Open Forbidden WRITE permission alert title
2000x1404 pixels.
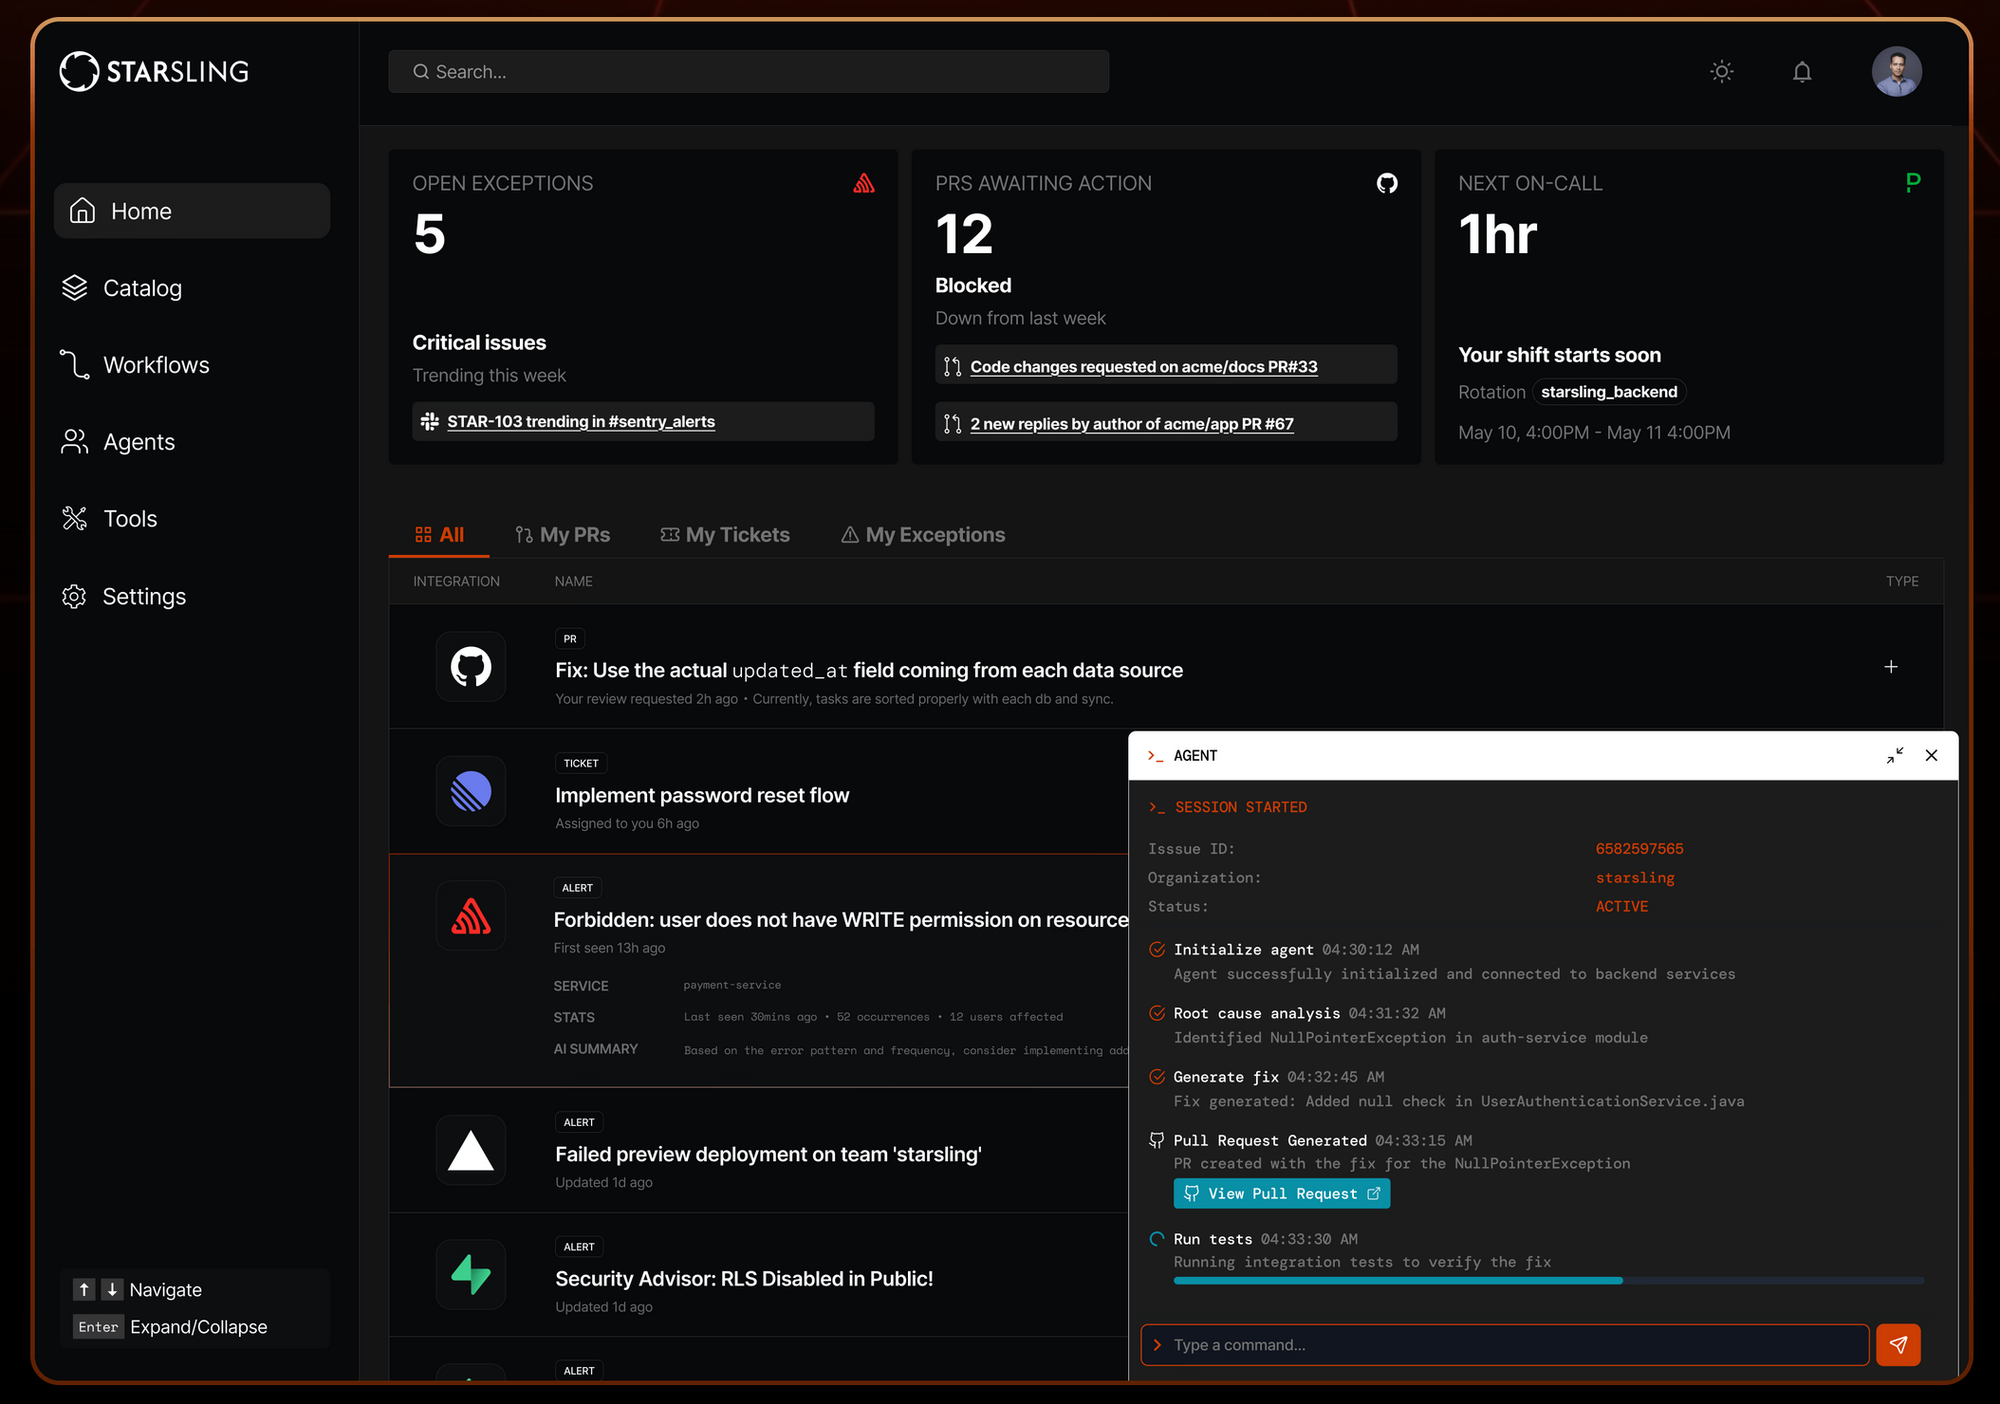coord(841,920)
